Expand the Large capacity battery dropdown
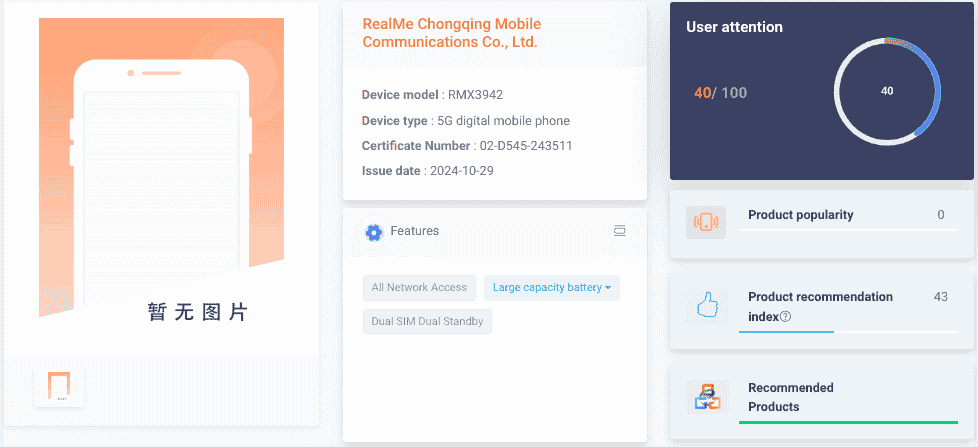 552,288
